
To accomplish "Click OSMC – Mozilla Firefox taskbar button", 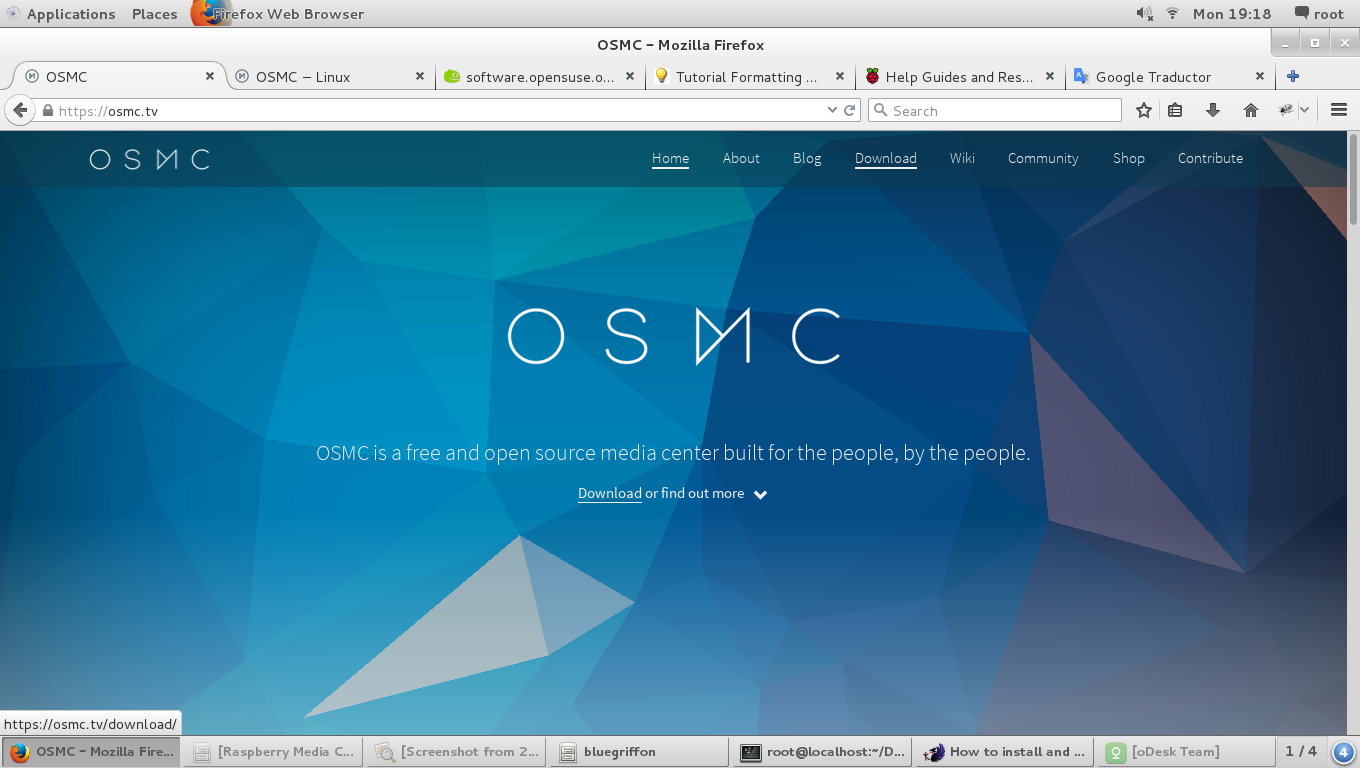I will pyautogui.click(x=91, y=752).
